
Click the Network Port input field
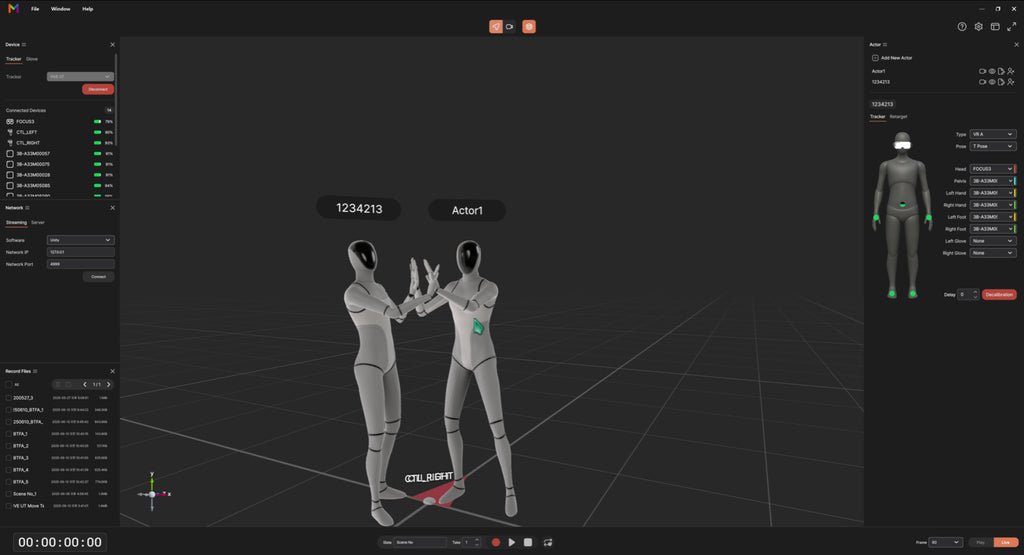(80, 264)
